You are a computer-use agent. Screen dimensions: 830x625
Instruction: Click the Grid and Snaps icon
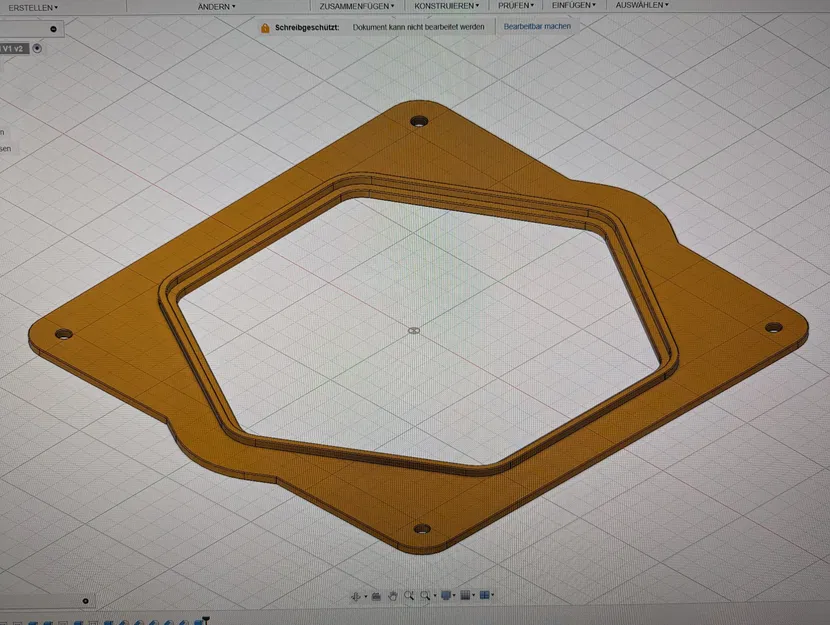click(467, 596)
